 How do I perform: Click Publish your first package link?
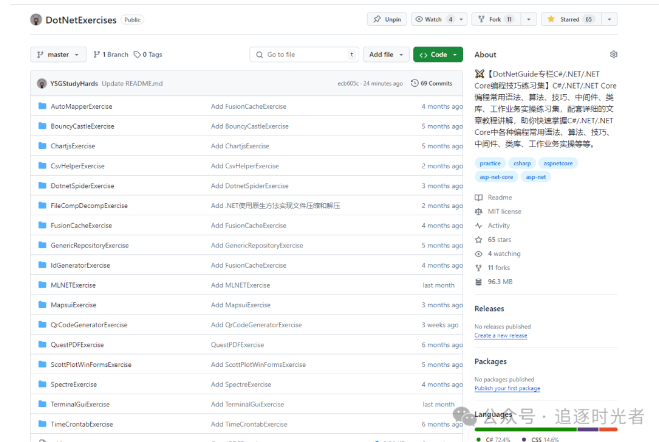coord(507,389)
